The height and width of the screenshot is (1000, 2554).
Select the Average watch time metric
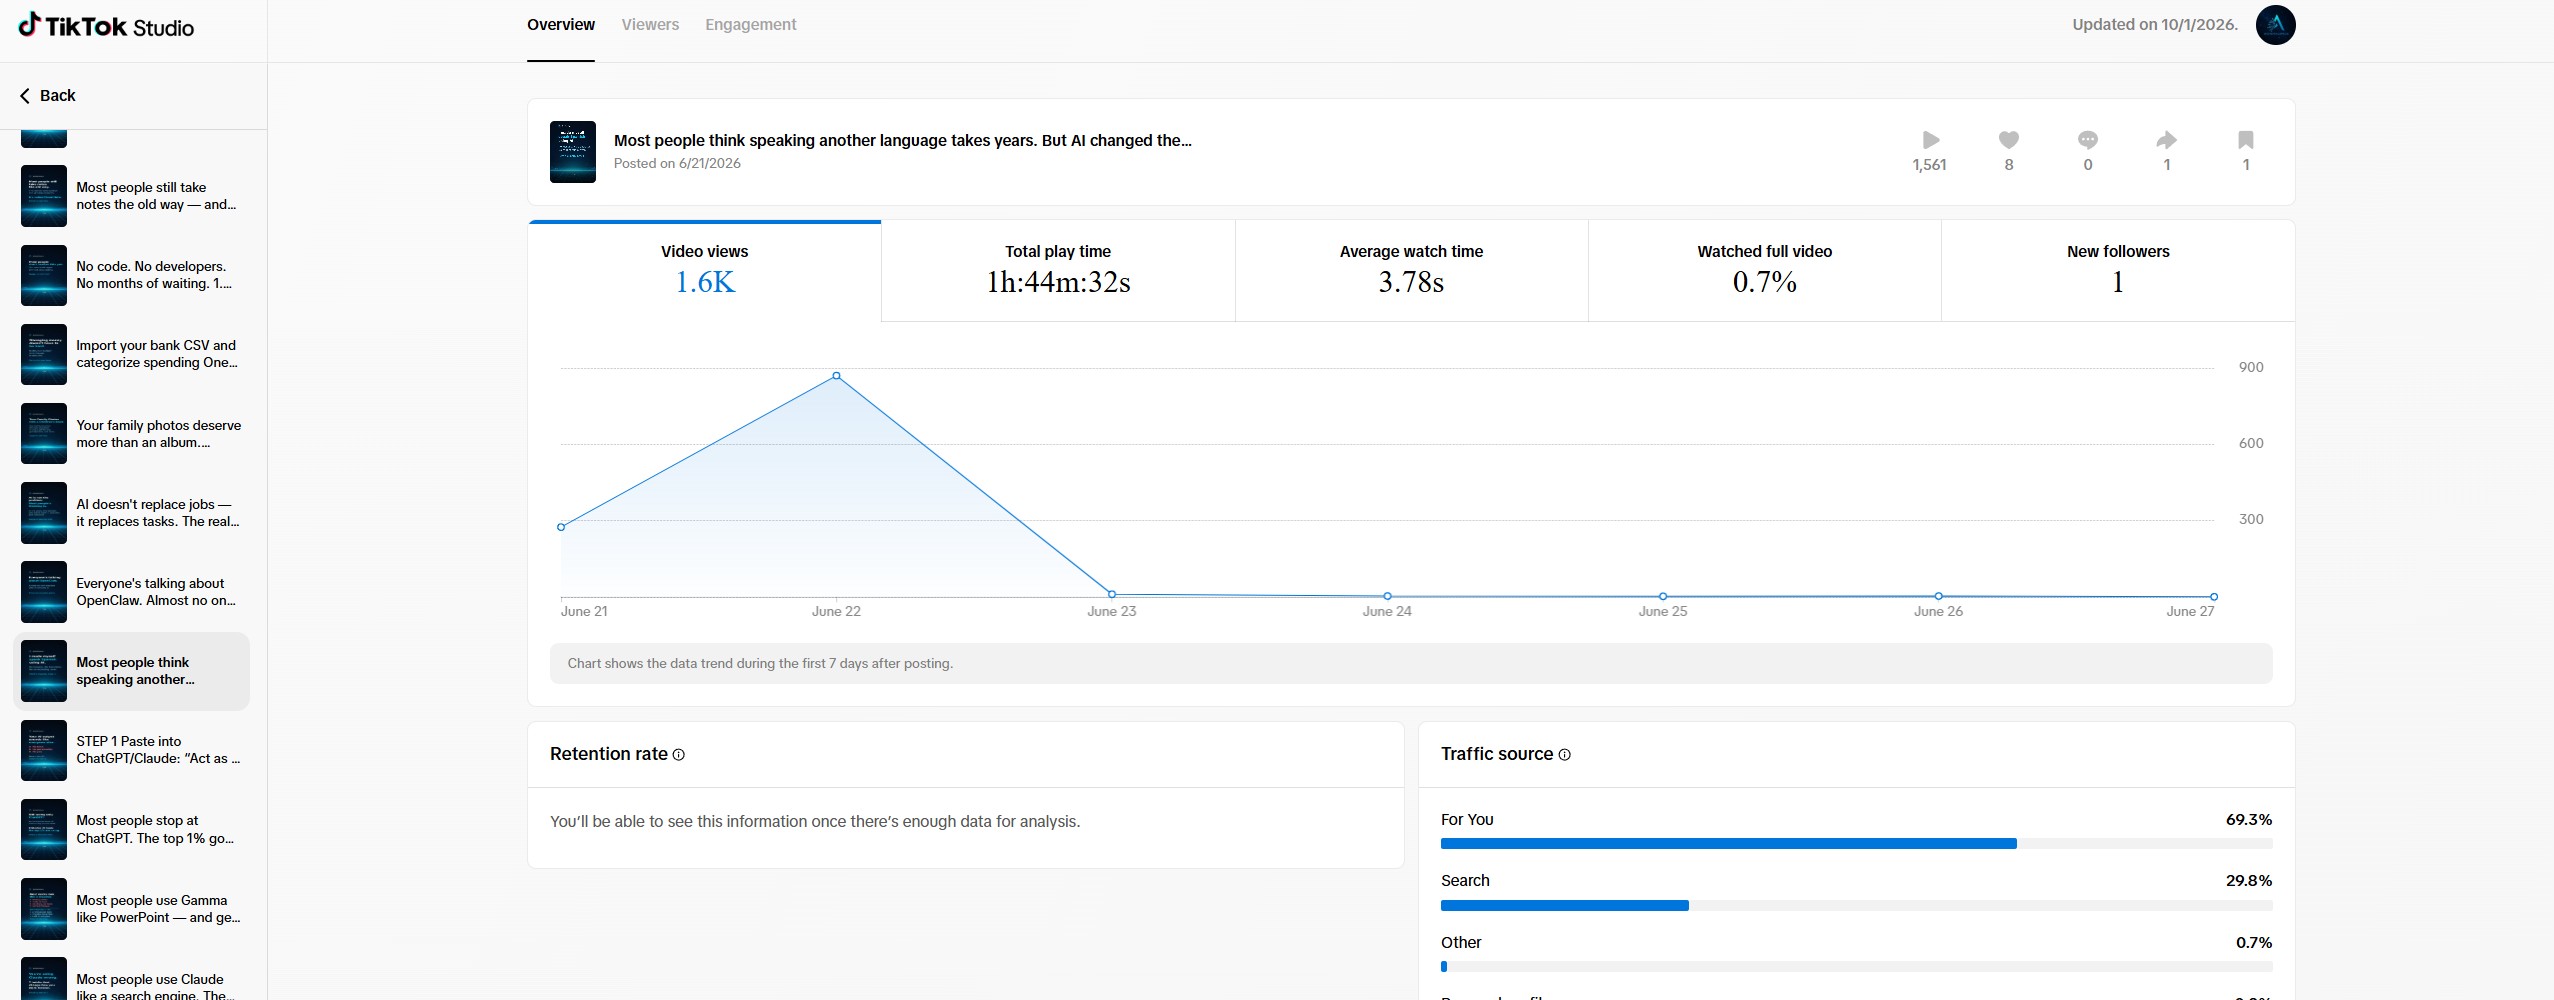(1411, 271)
